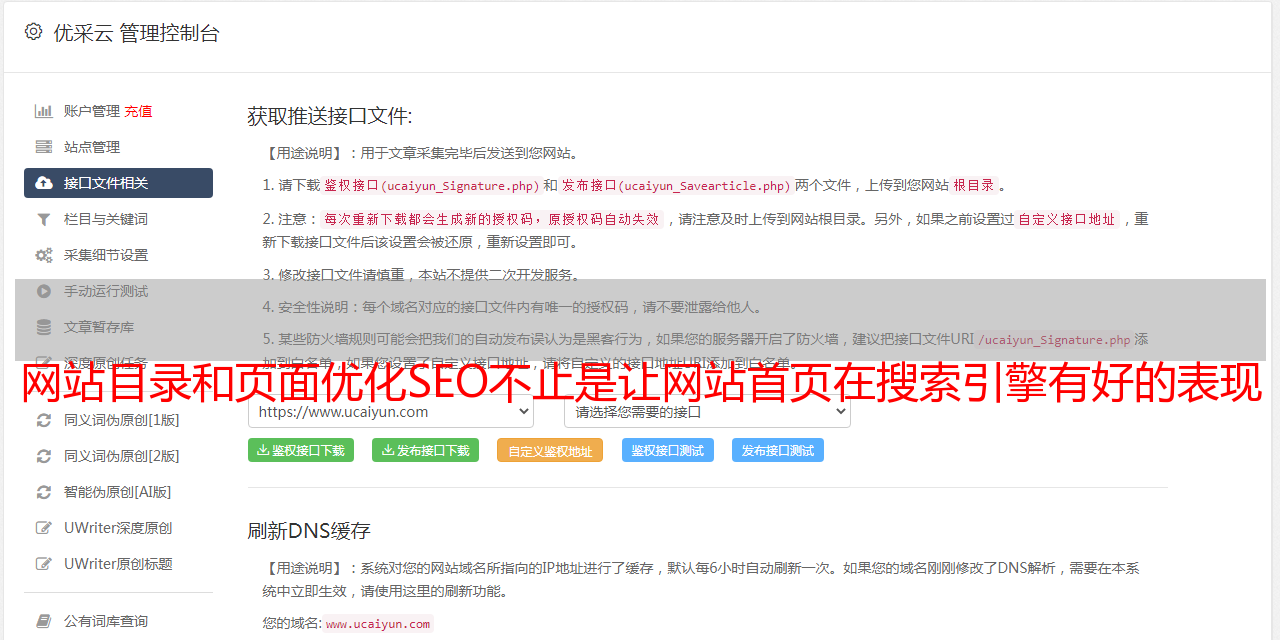Click the edit icon of UWriter原创标题

[44, 564]
